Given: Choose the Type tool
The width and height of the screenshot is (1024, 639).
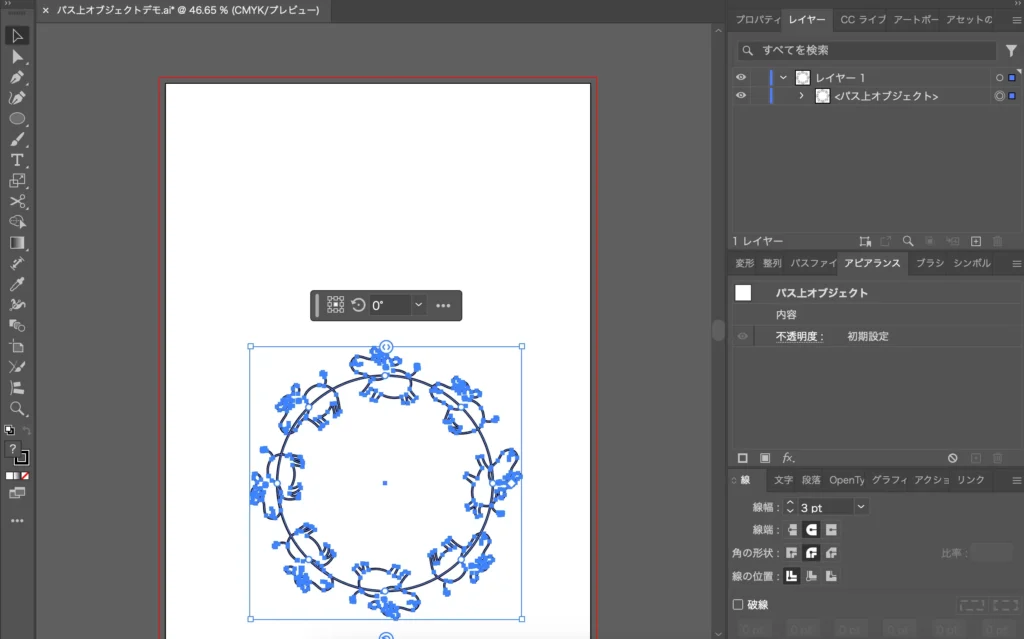Looking at the screenshot, I should tap(17, 160).
